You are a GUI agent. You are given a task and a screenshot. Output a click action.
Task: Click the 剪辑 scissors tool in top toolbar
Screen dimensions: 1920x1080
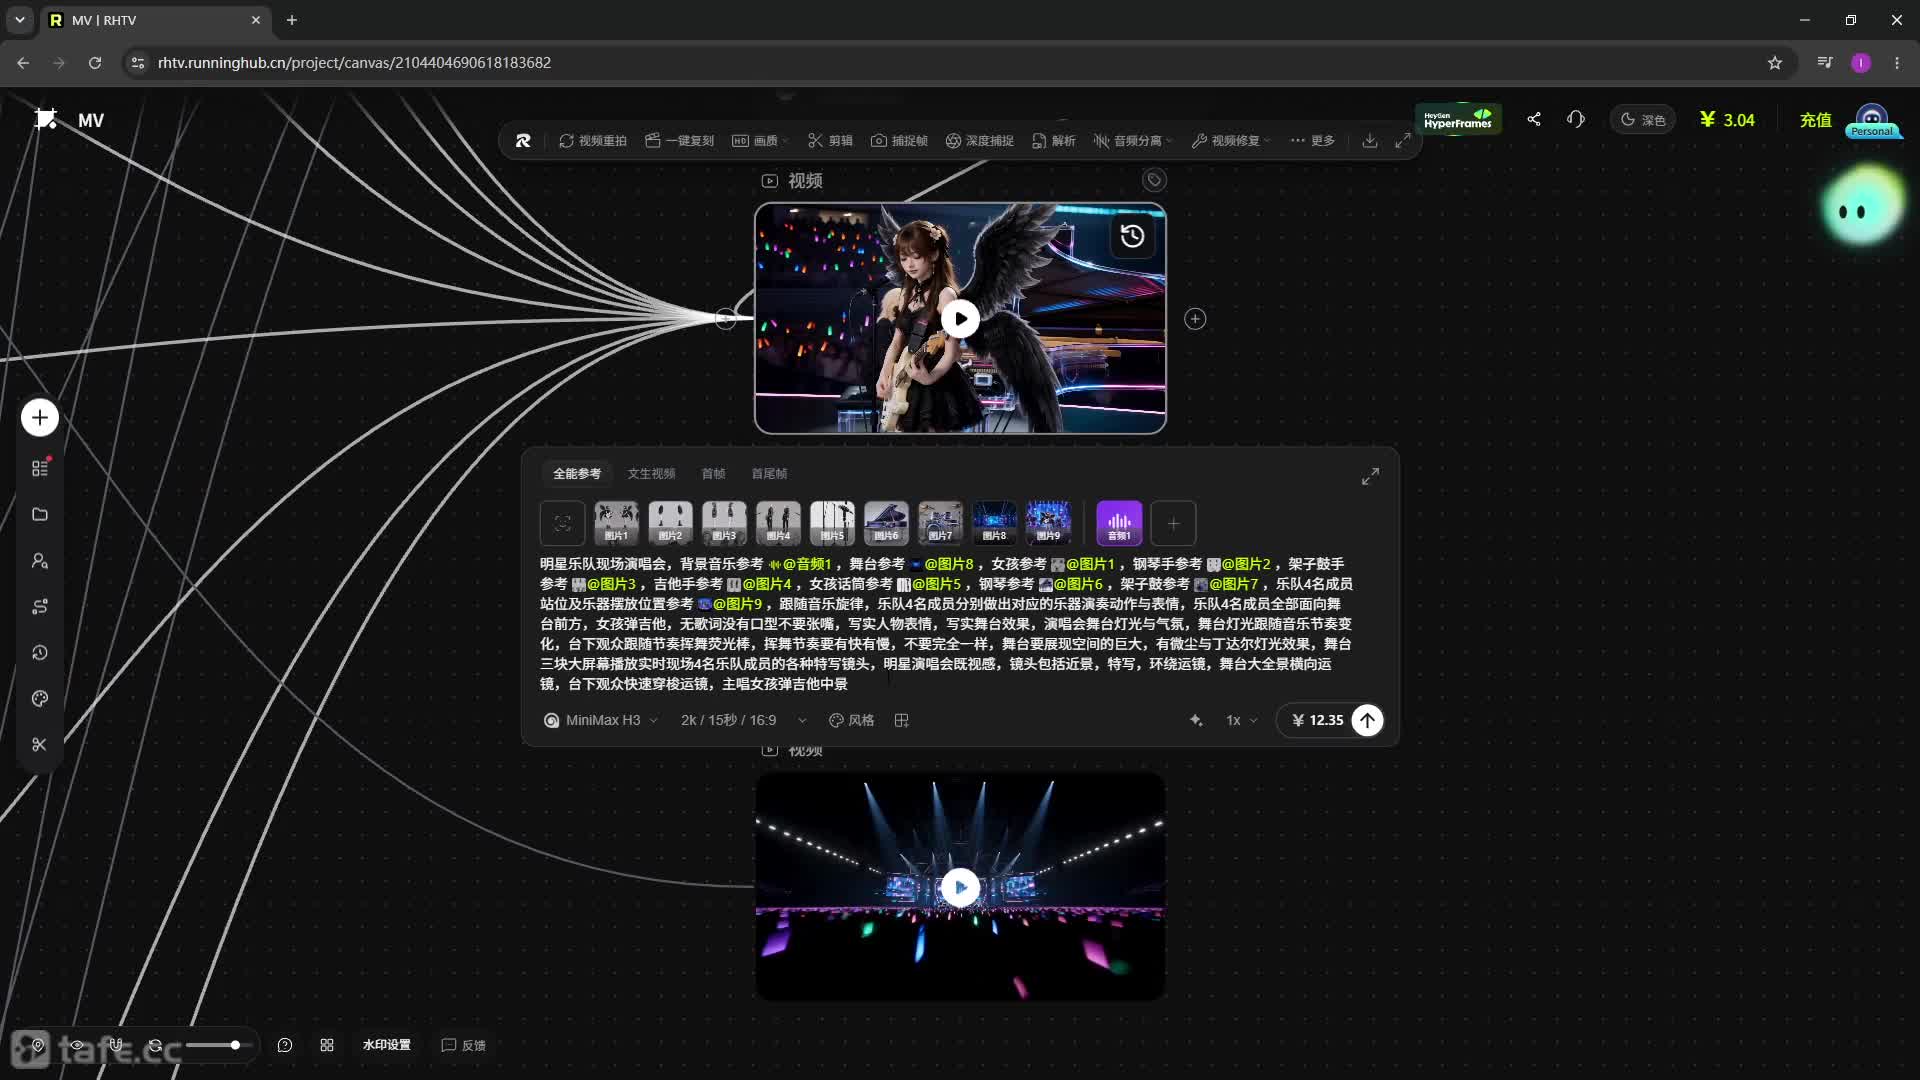(x=830, y=141)
